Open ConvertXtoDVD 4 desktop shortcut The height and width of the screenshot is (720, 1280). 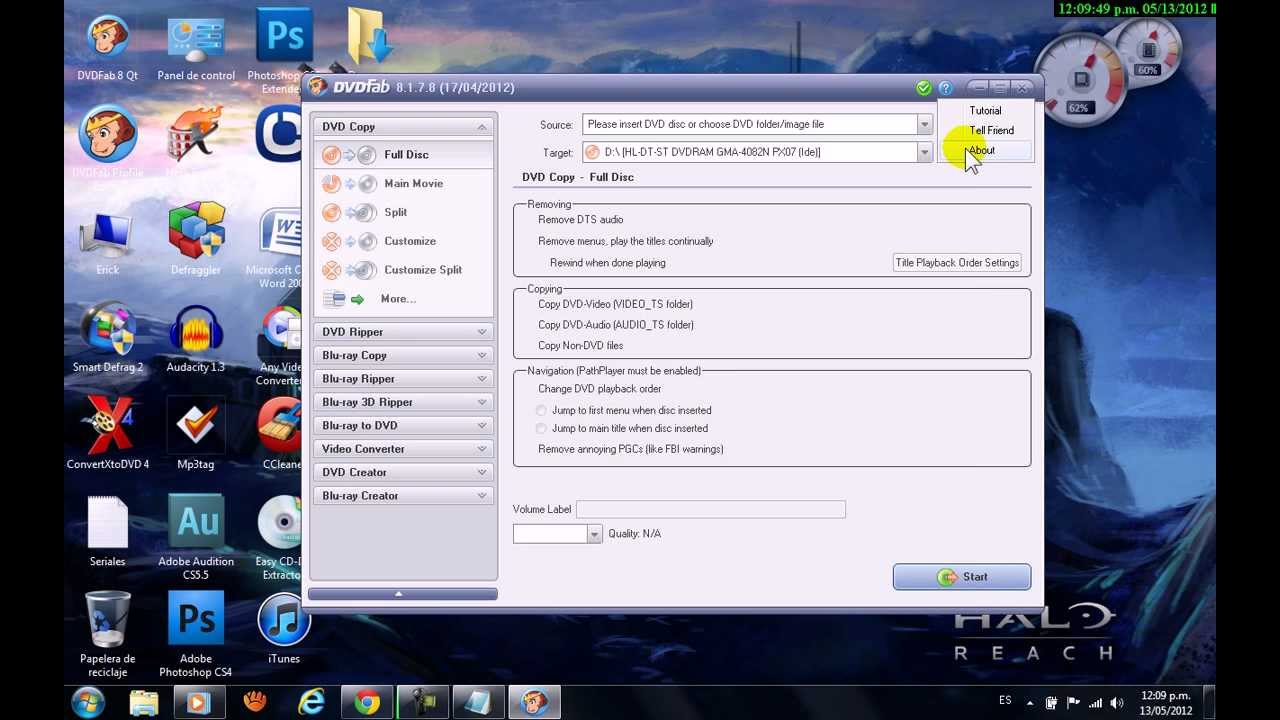(108, 434)
